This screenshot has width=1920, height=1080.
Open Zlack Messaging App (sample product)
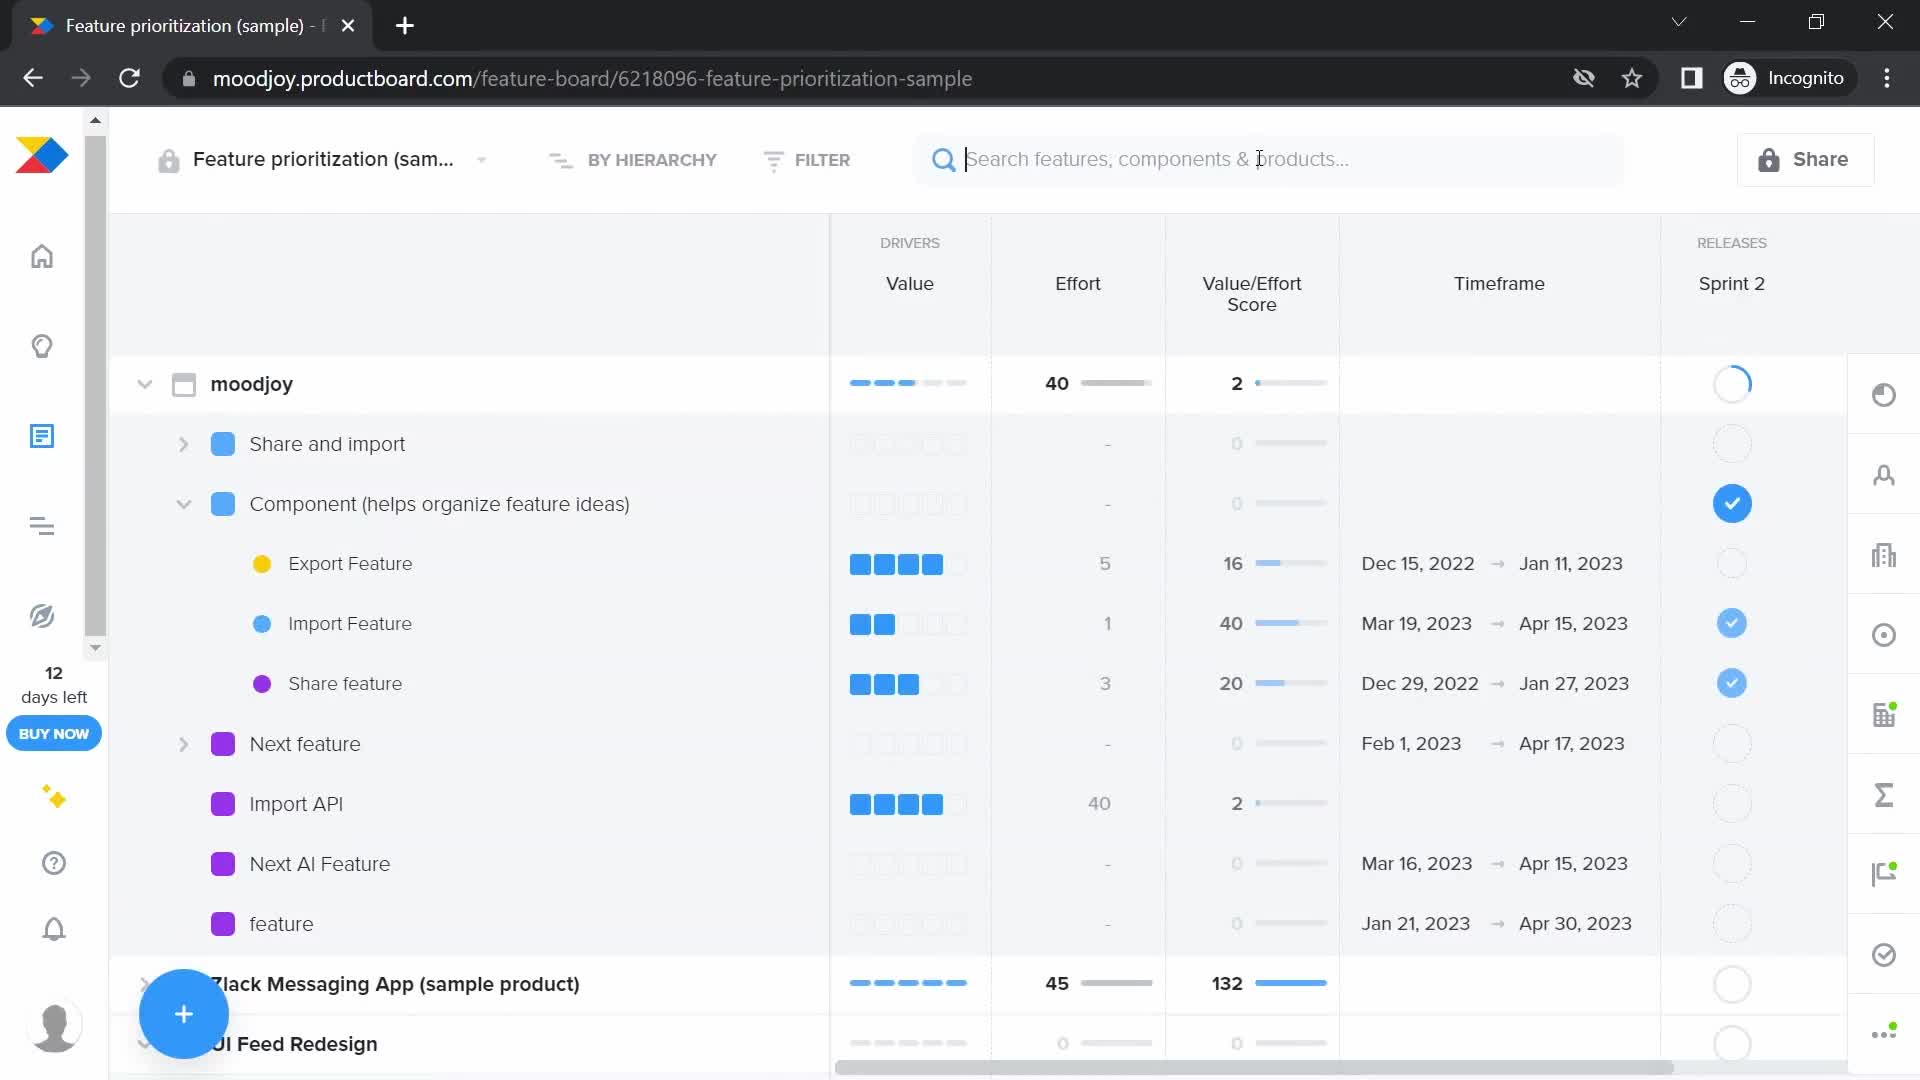(395, 984)
